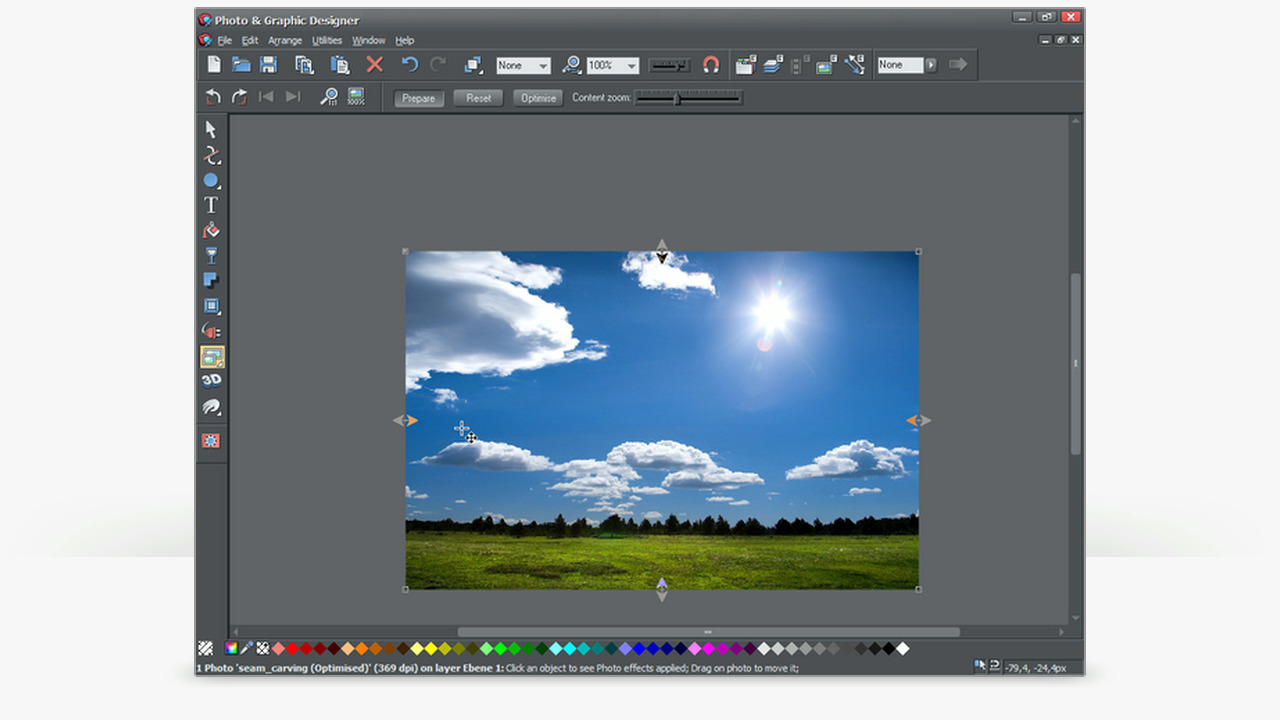Select the Shadow tool

click(x=211, y=281)
